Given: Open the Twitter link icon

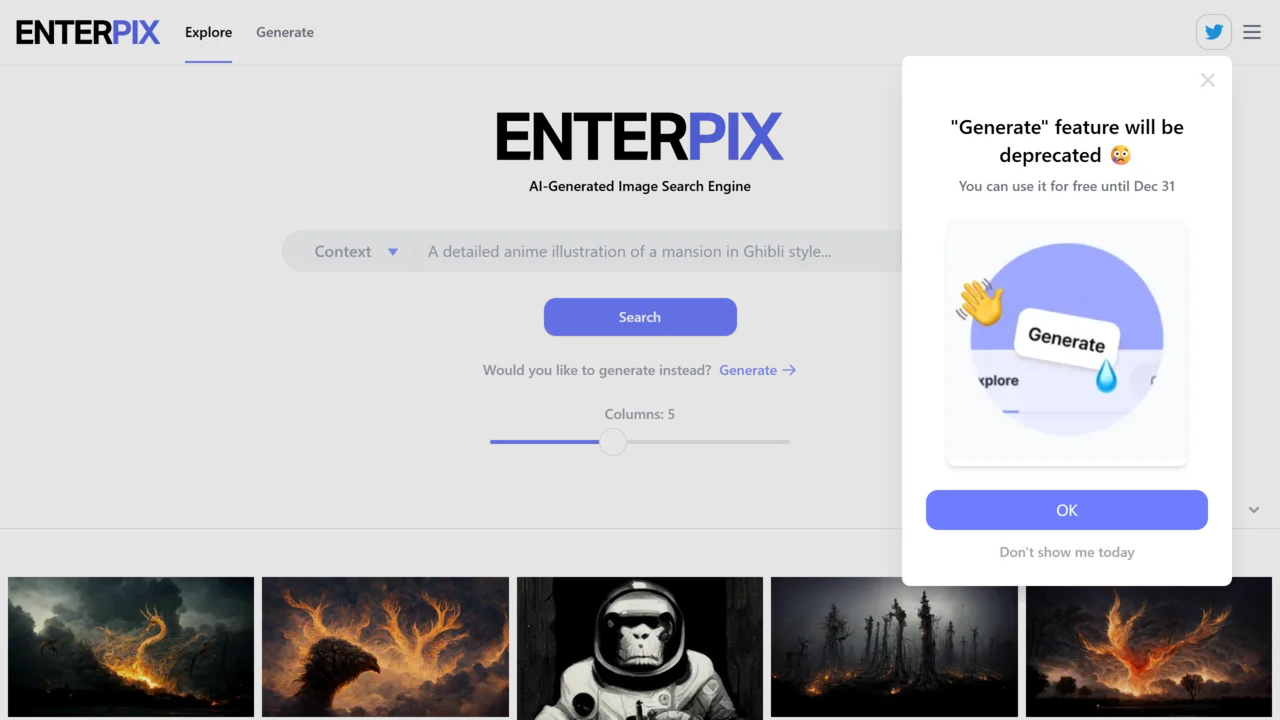Looking at the screenshot, I should (1214, 32).
